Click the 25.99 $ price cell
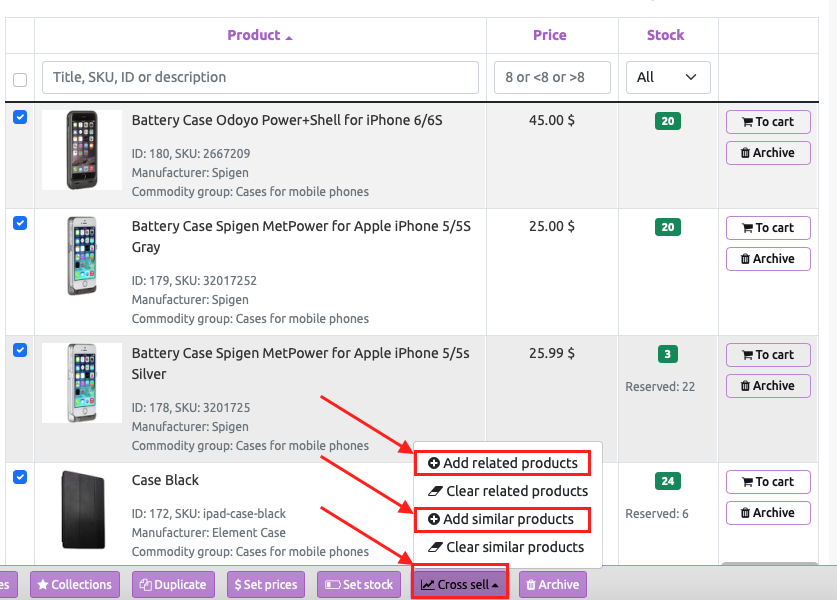 [552, 353]
